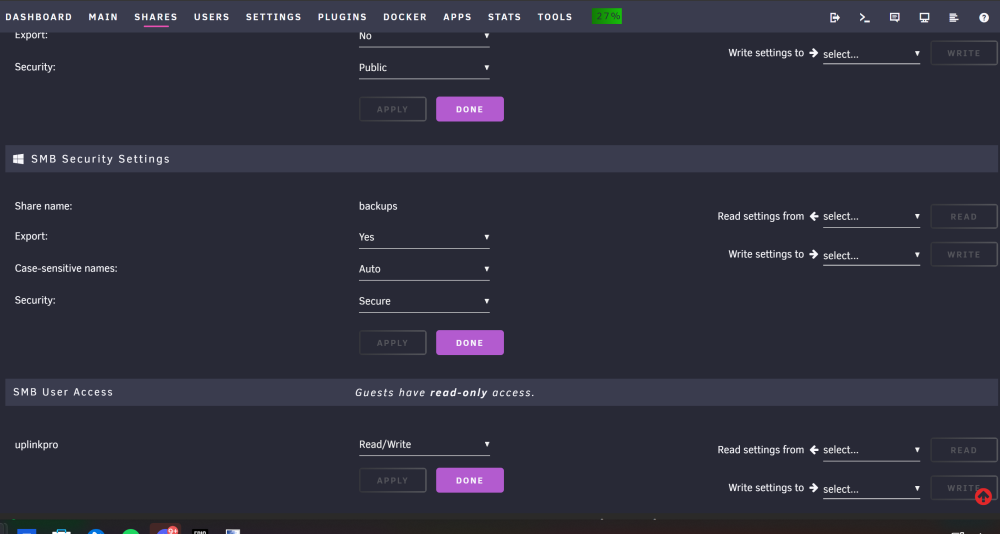Open SMB Security Read settings from dropdown
The width and height of the screenshot is (1000, 534).
click(871, 217)
